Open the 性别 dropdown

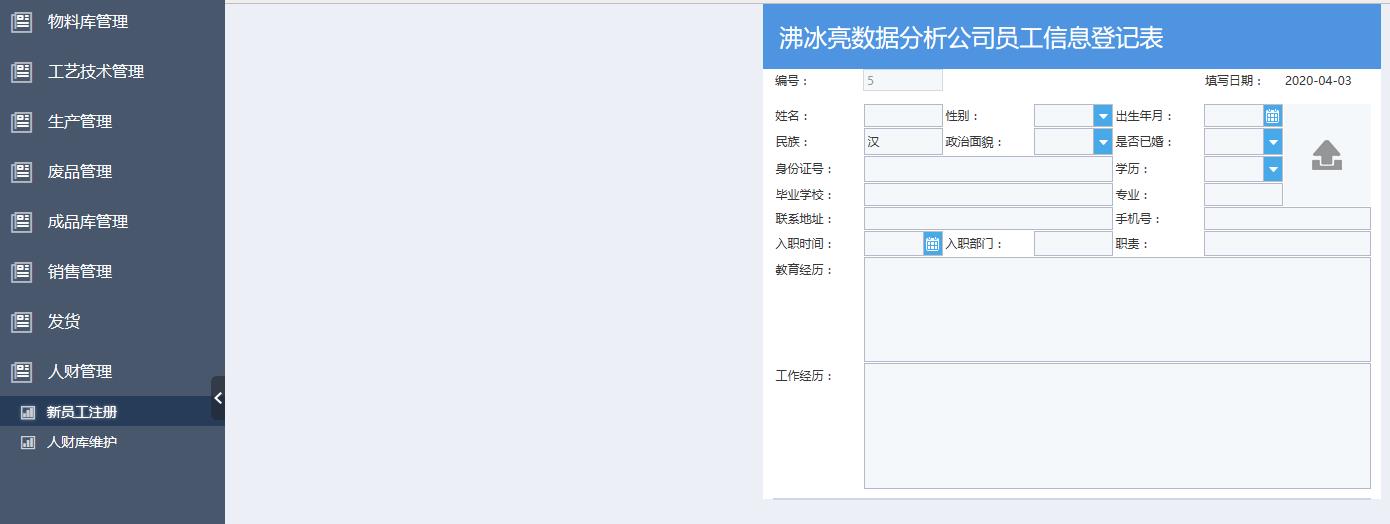pos(1103,116)
